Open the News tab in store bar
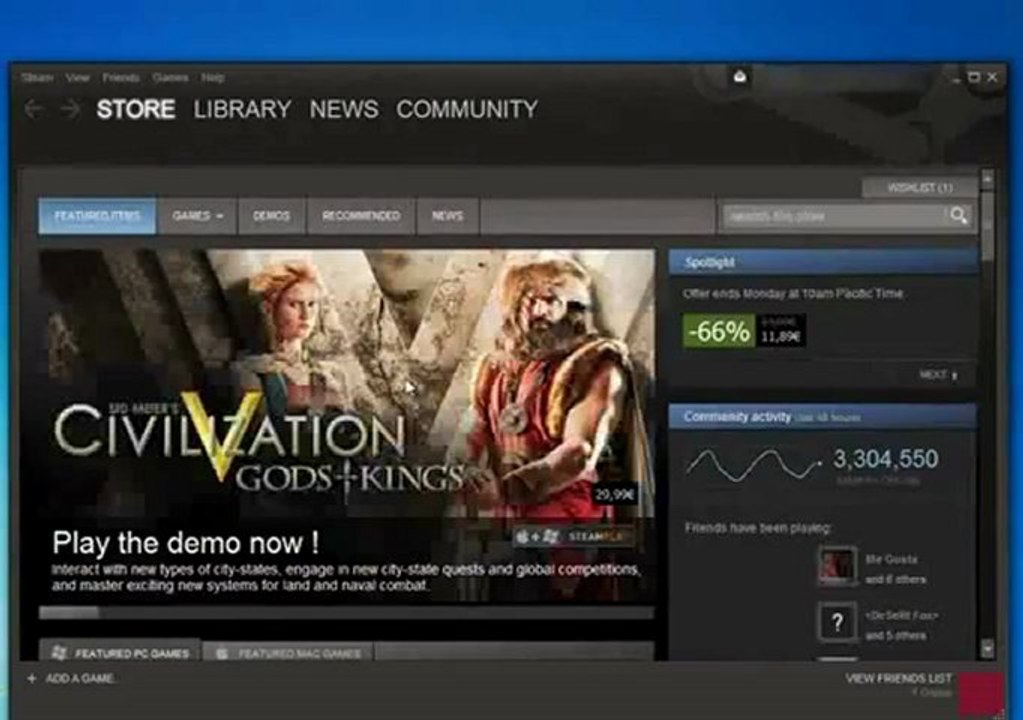The width and height of the screenshot is (1023, 720). [x=448, y=216]
